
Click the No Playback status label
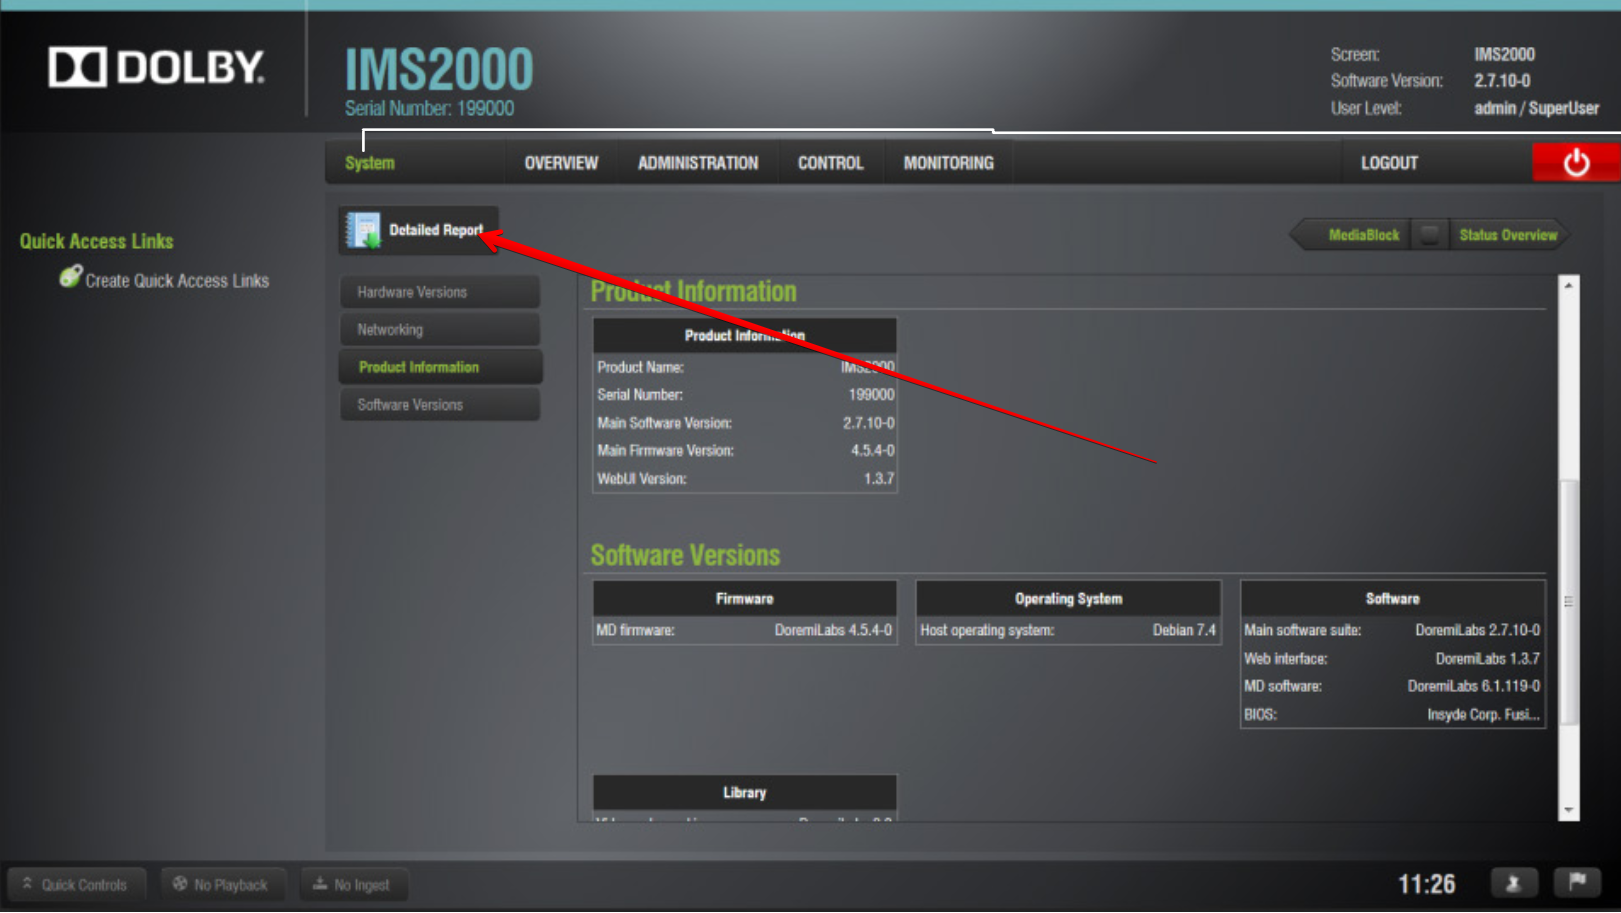point(231,885)
